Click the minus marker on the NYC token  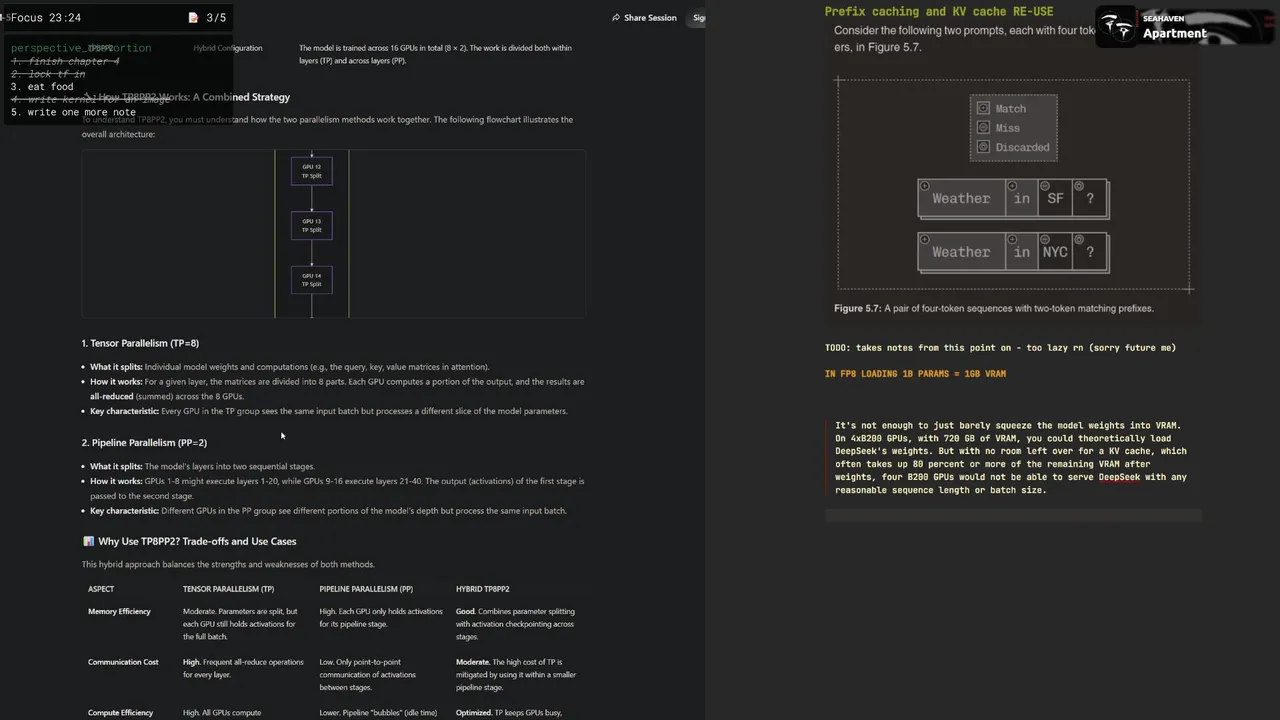click(1045, 240)
